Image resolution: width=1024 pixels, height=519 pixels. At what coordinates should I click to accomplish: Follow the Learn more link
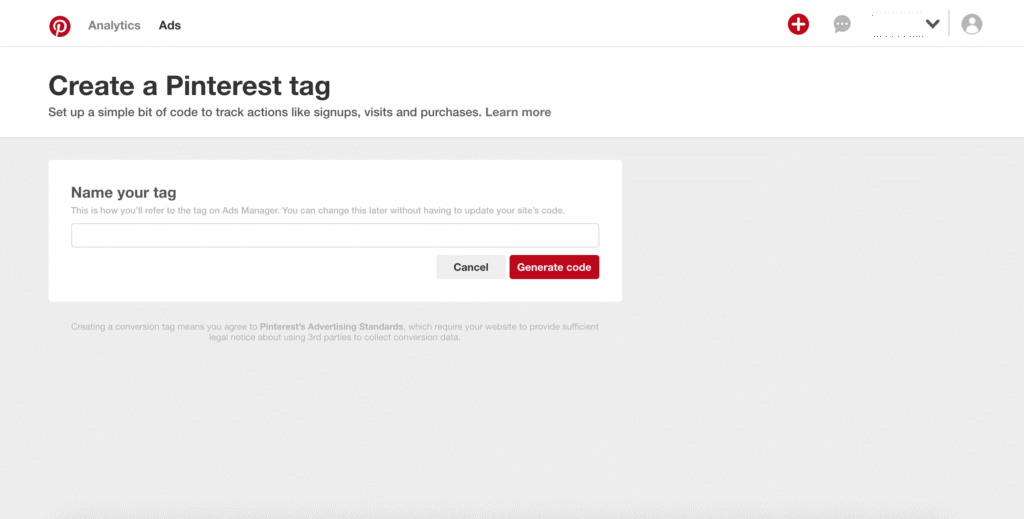[518, 112]
